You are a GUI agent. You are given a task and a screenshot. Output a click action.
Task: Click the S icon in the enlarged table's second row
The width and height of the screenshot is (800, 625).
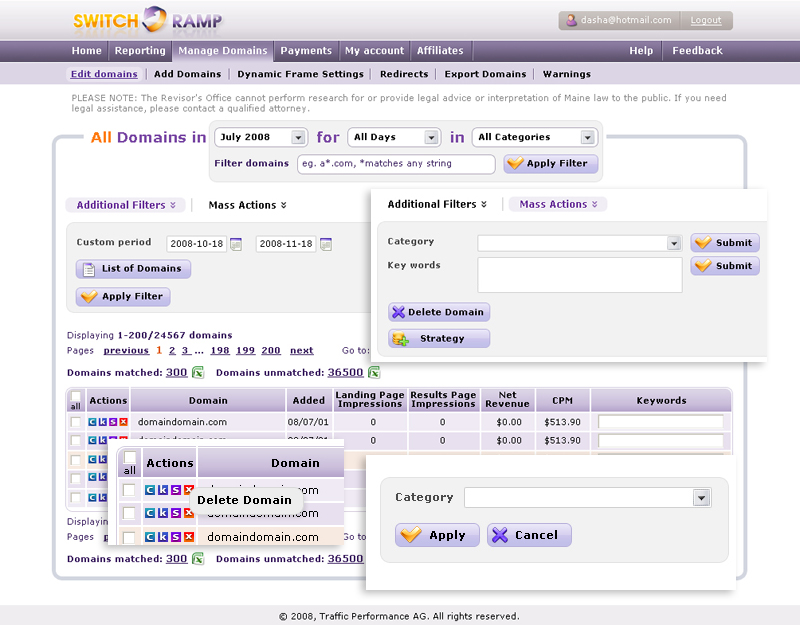176,513
